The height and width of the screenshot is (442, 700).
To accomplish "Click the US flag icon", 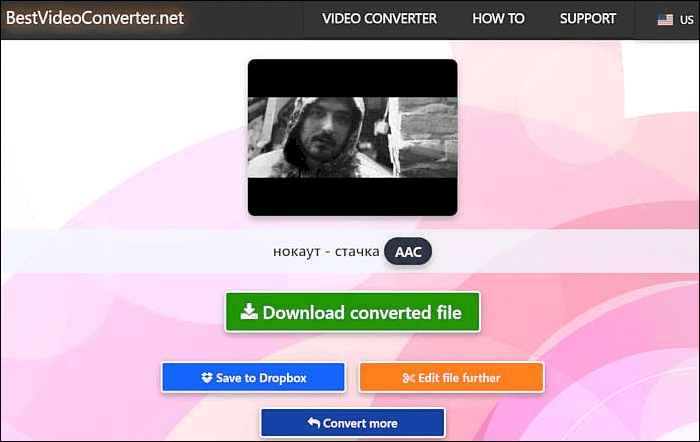I will tap(663, 20).
